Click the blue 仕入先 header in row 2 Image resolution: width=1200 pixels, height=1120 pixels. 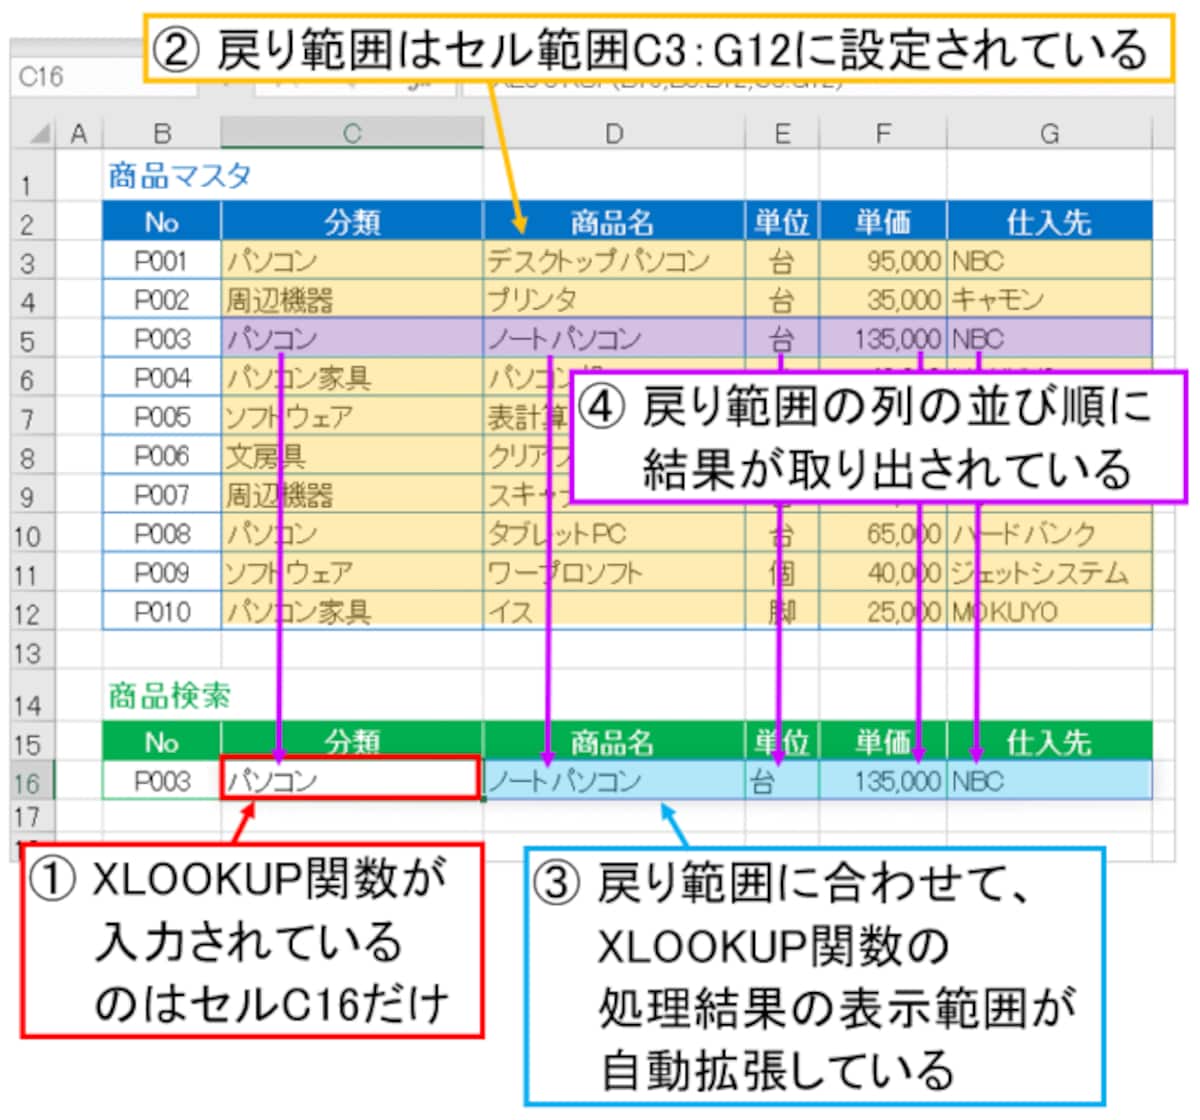coord(1050,222)
